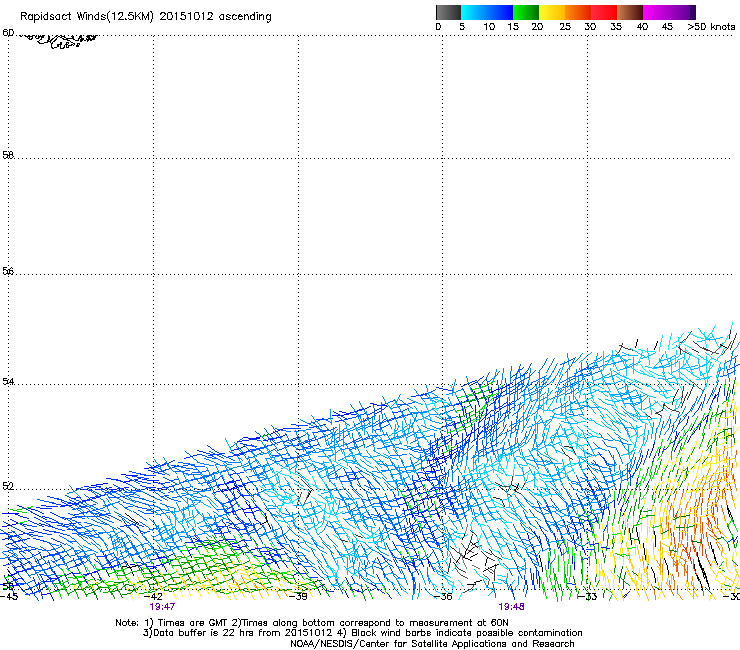Viewport: 740px width, 650px height.
Task: Click the 60 latitude axis label
Action: tap(8, 33)
